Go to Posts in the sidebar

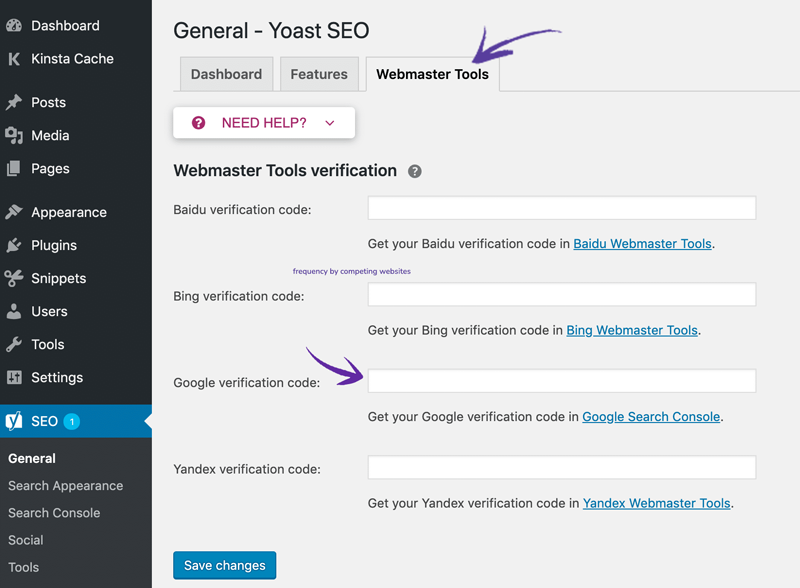[x=48, y=103]
